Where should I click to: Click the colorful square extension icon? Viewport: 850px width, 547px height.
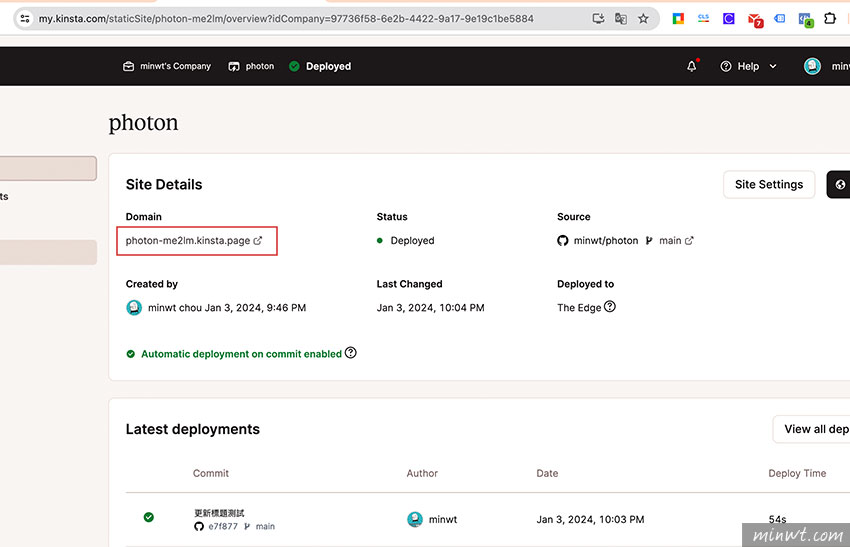[x=678, y=19]
